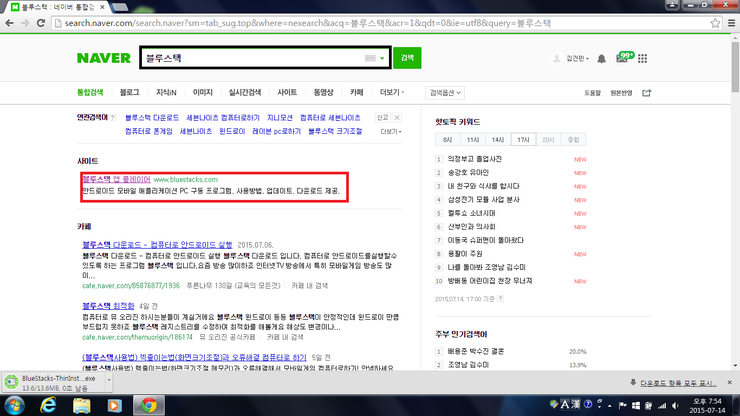Select the 통합검색 tab
The height and width of the screenshot is (416, 740).
(90, 93)
